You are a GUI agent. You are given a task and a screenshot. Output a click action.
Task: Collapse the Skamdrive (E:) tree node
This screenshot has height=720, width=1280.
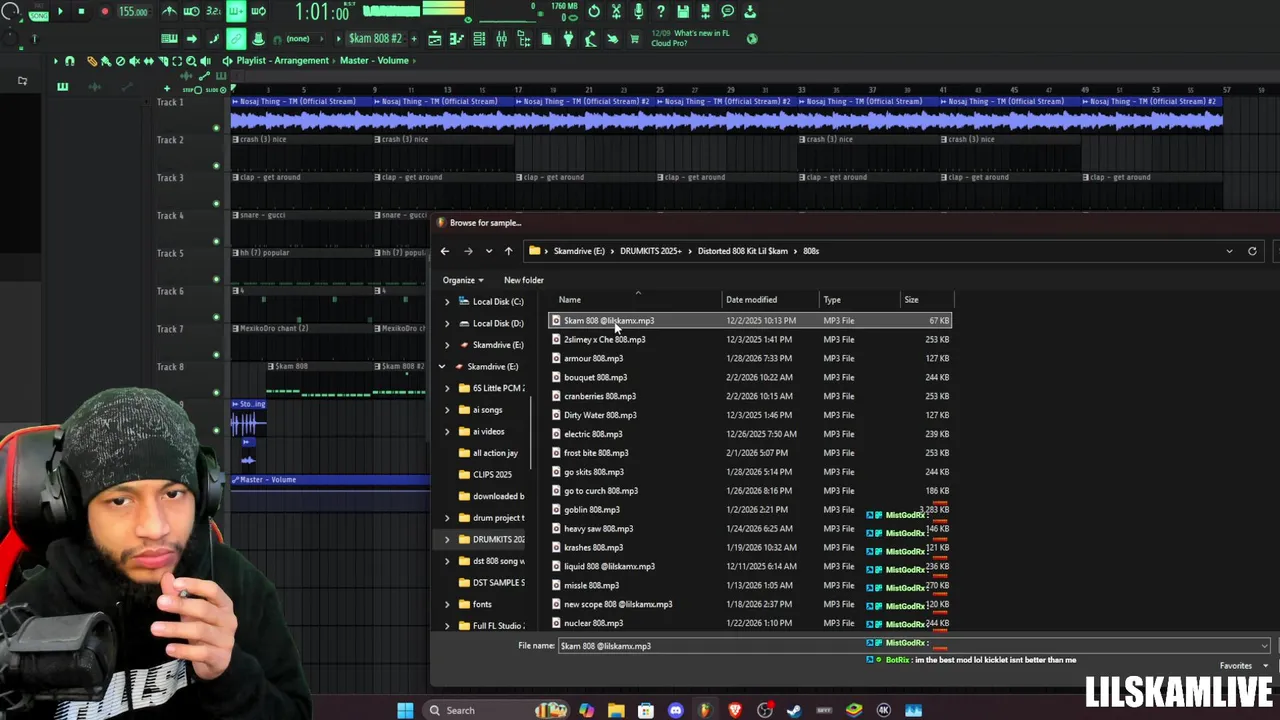(442, 367)
